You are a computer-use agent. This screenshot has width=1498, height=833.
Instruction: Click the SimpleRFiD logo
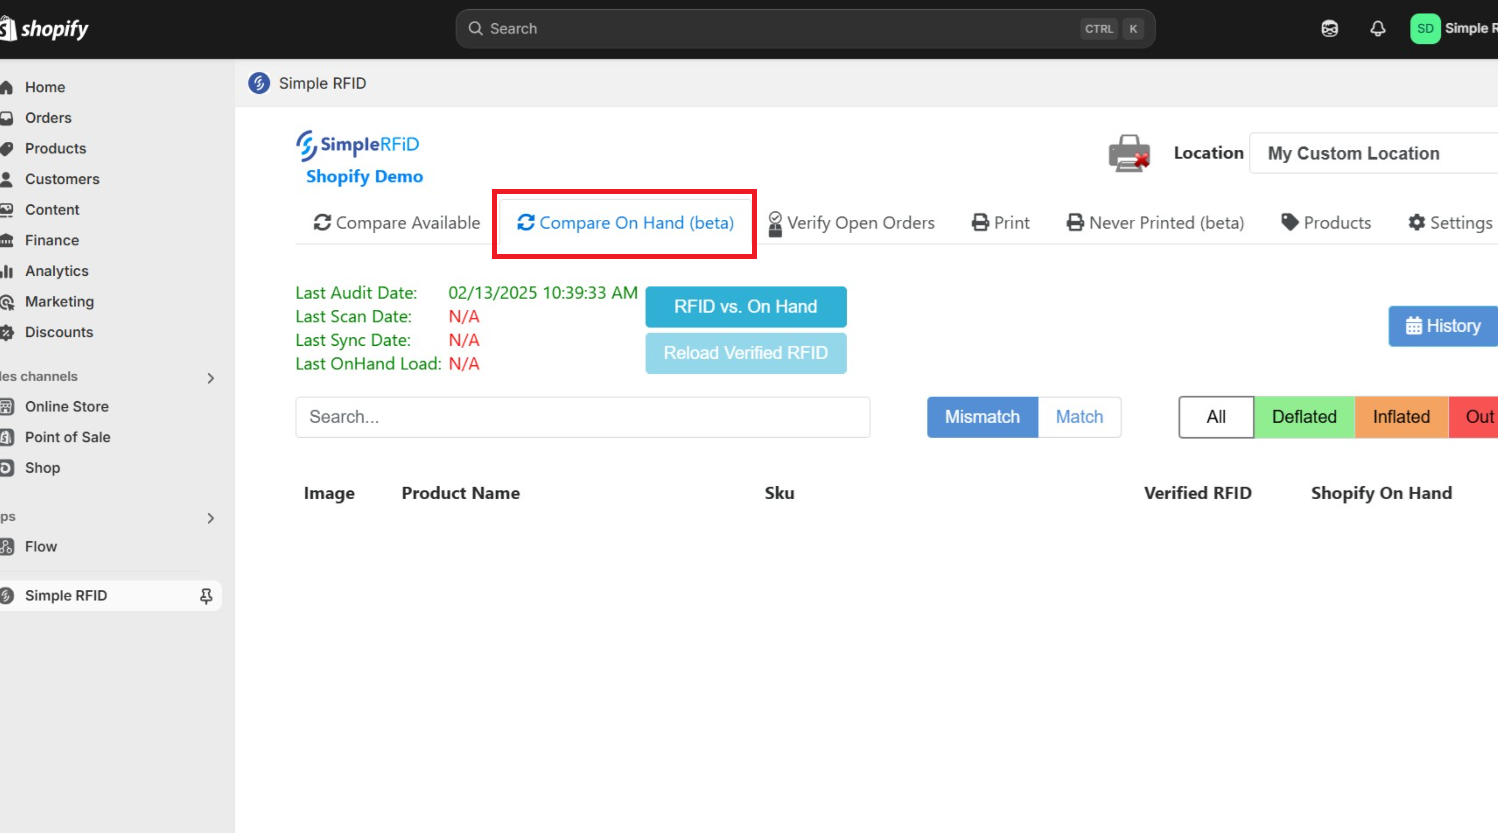(x=358, y=145)
